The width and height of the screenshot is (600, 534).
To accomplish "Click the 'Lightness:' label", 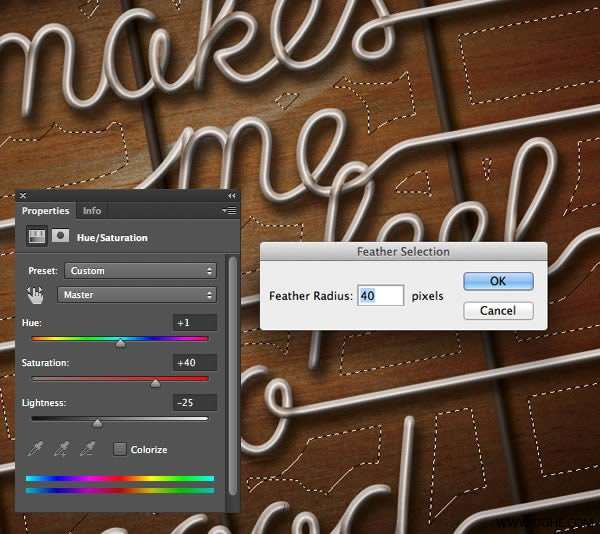I will click(44, 403).
